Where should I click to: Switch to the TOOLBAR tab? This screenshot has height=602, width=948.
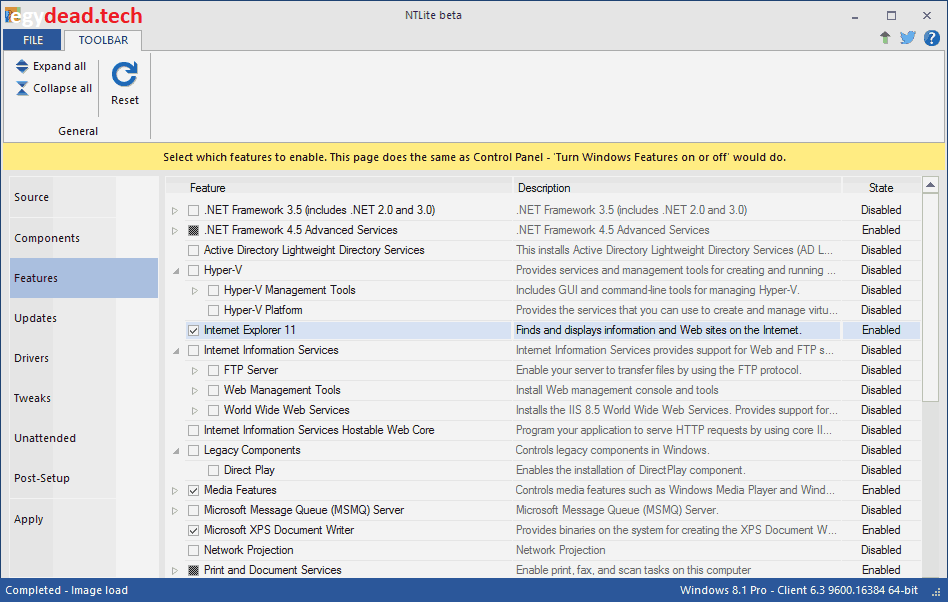click(x=102, y=40)
